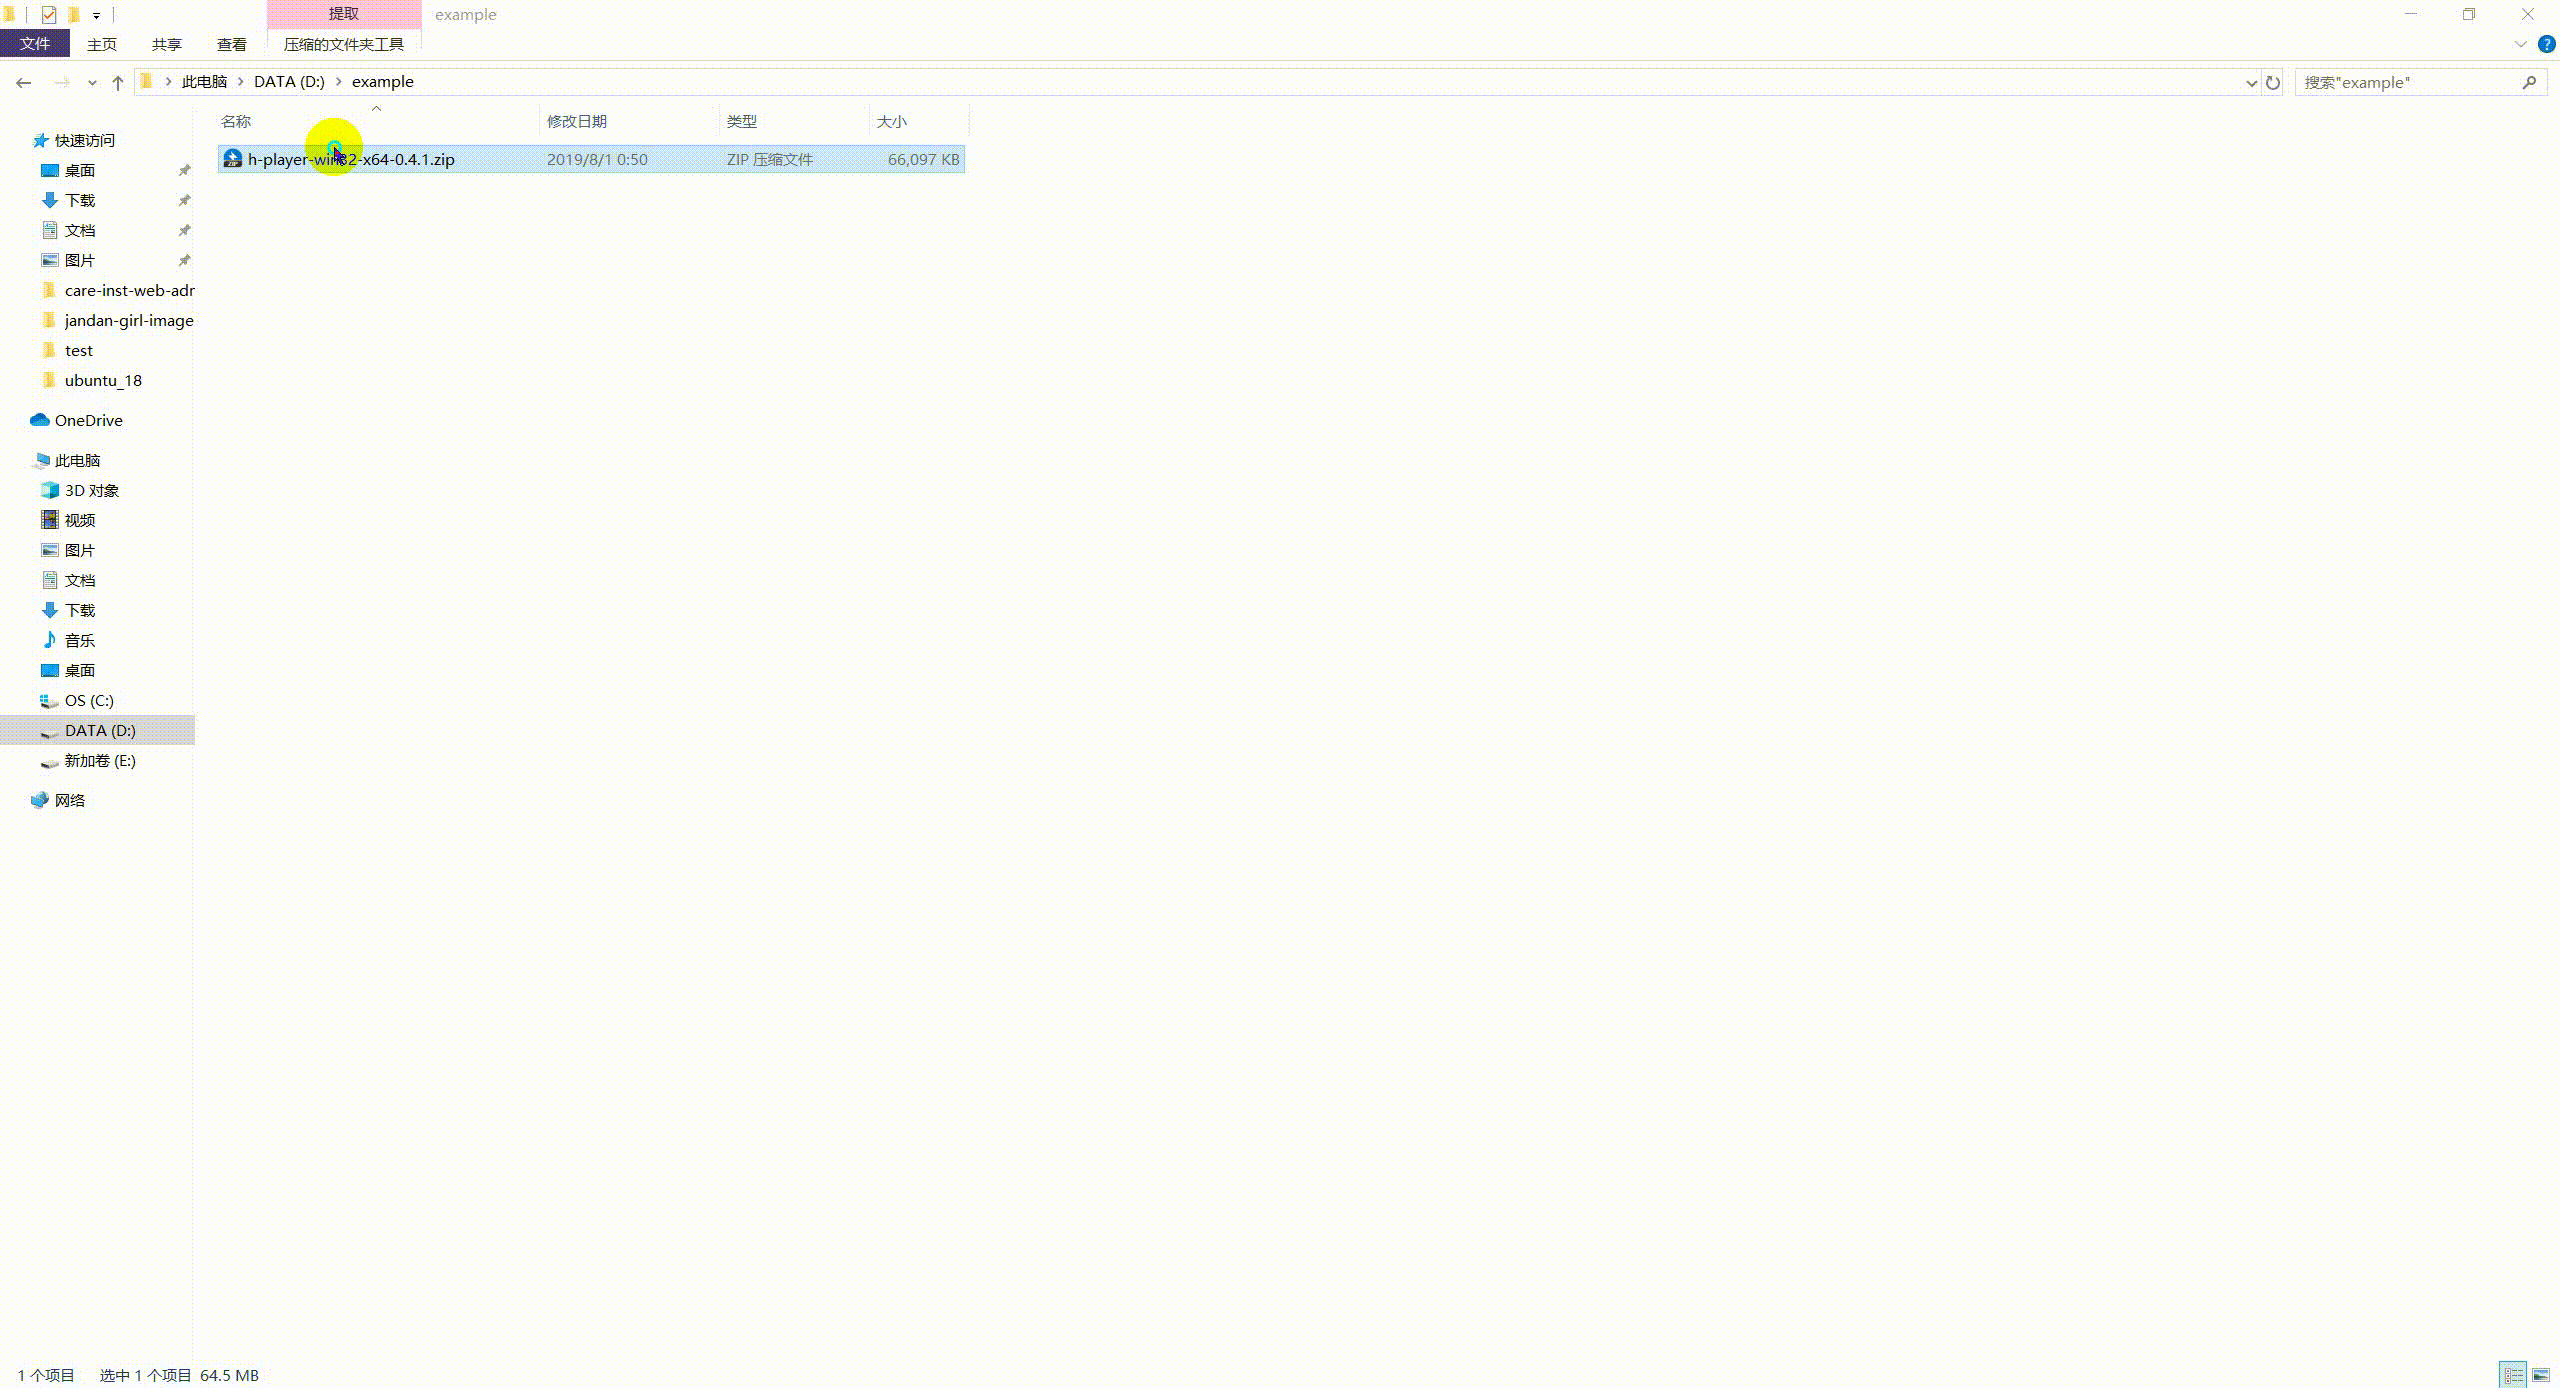Open the Customize Quick Access Toolbar dropdown

(96, 15)
